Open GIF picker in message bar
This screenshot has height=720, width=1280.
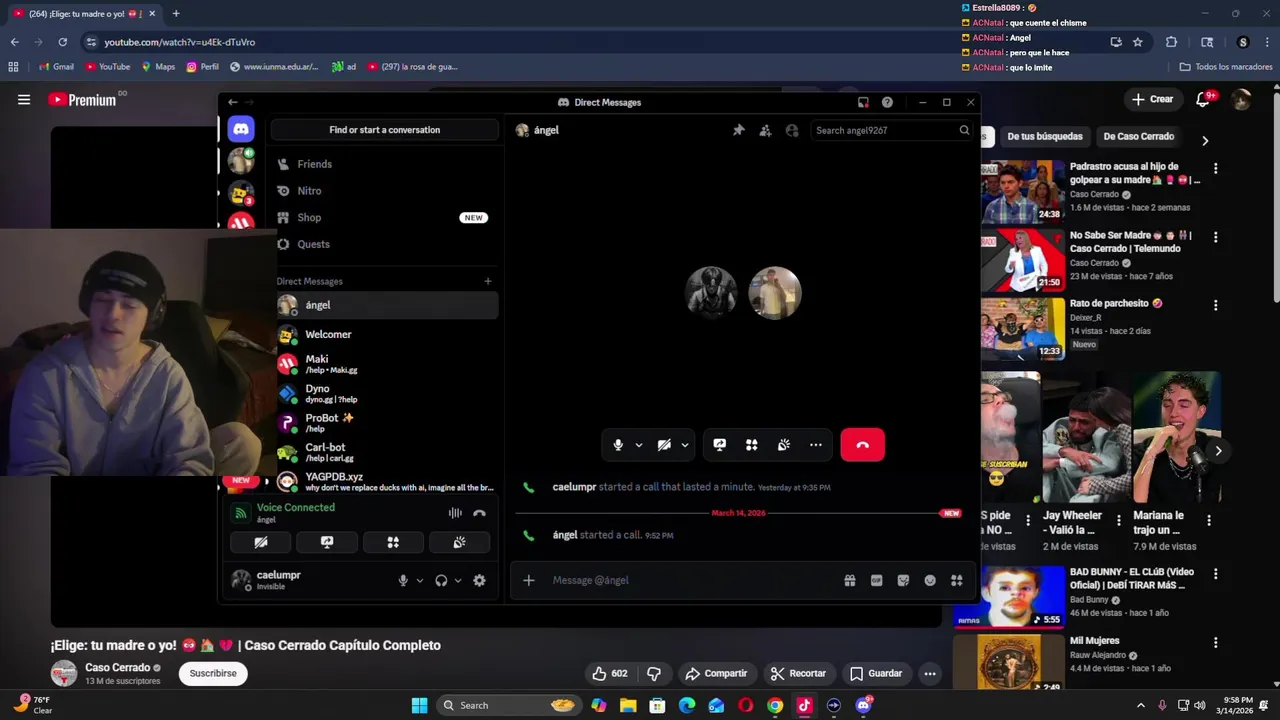877,580
